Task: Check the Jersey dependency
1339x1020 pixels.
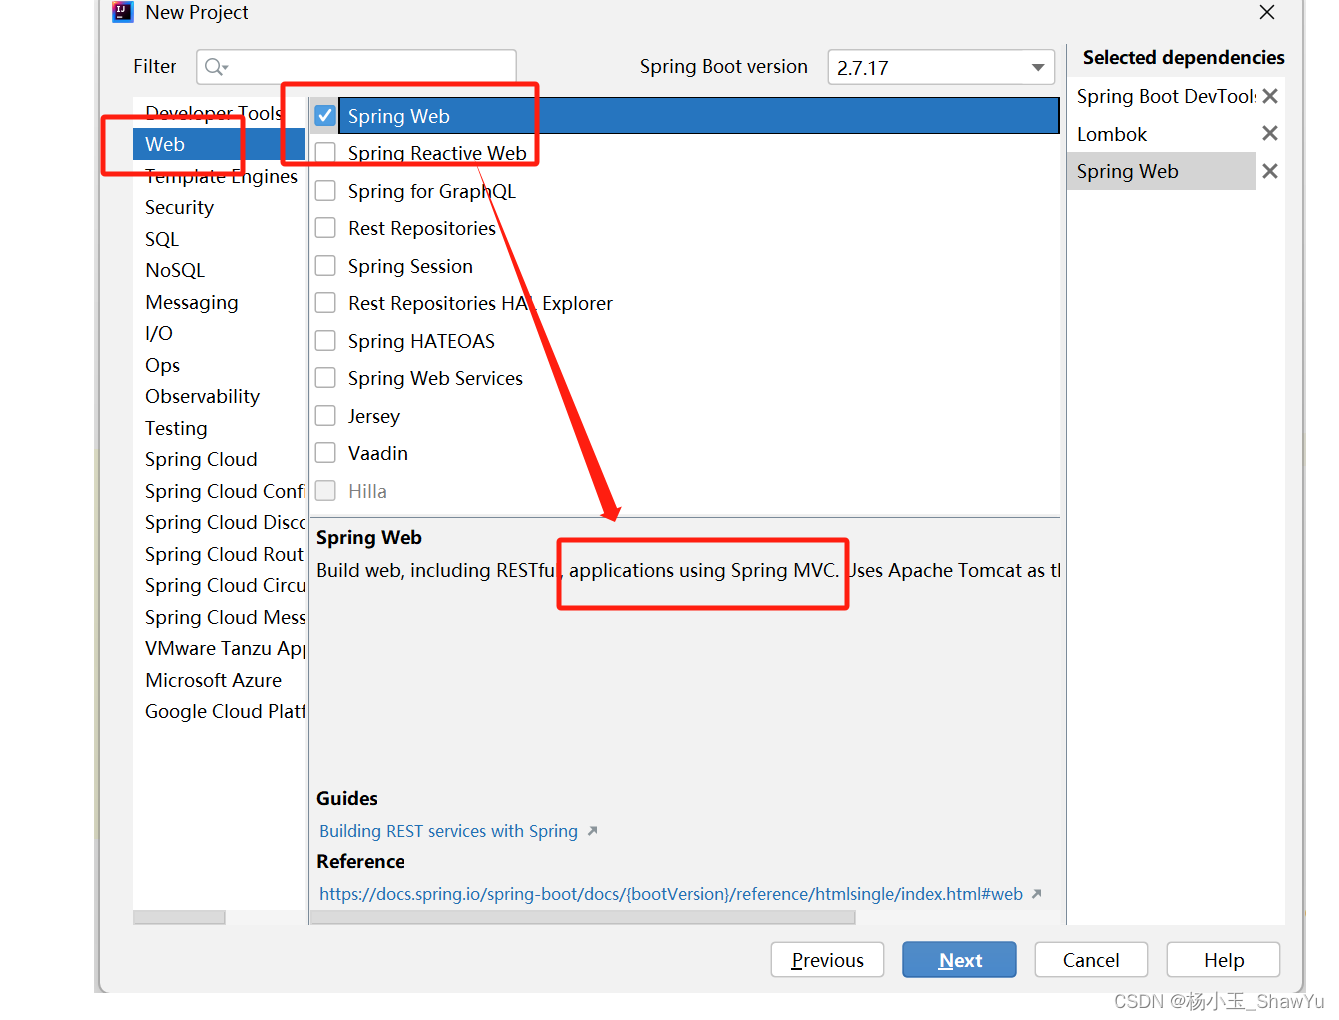Action: [x=325, y=415]
